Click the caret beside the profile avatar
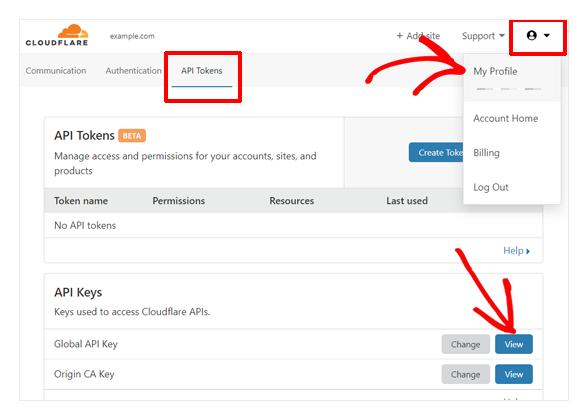 [547, 35]
